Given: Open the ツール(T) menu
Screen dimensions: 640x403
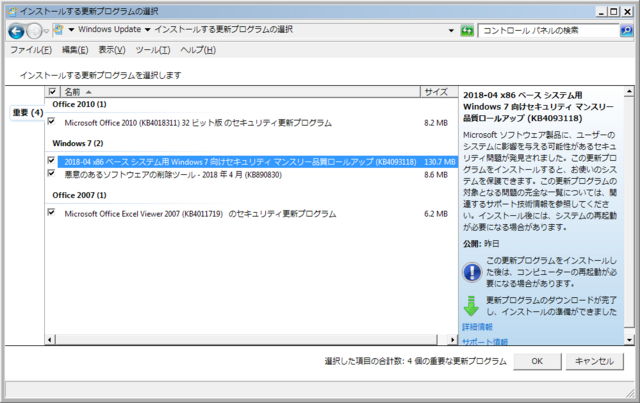Looking at the screenshot, I should [x=153, y=50].
